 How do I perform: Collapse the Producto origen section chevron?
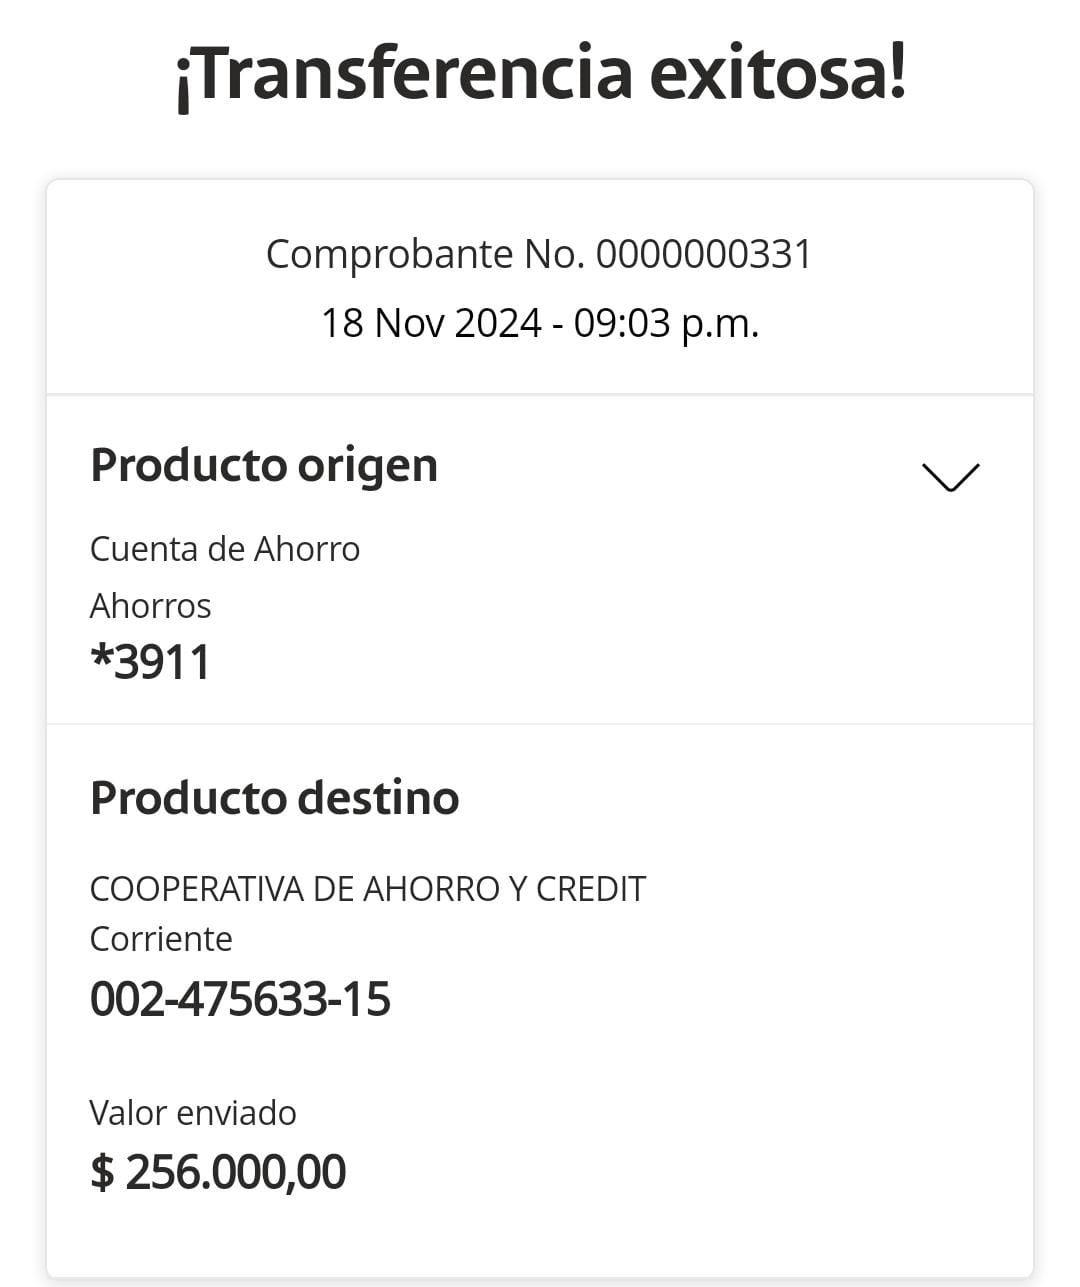click(x=950, y=477)
